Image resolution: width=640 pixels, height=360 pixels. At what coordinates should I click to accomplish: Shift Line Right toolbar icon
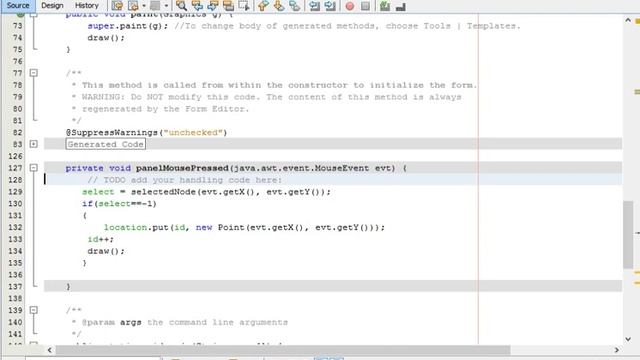pos(330,6)
